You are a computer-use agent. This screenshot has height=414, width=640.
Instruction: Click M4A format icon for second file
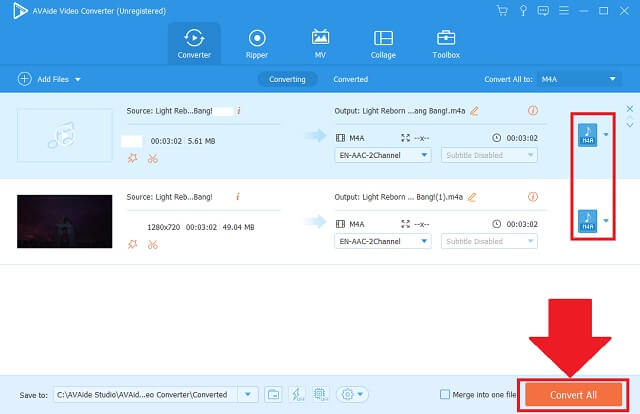(x=587, y=221)
